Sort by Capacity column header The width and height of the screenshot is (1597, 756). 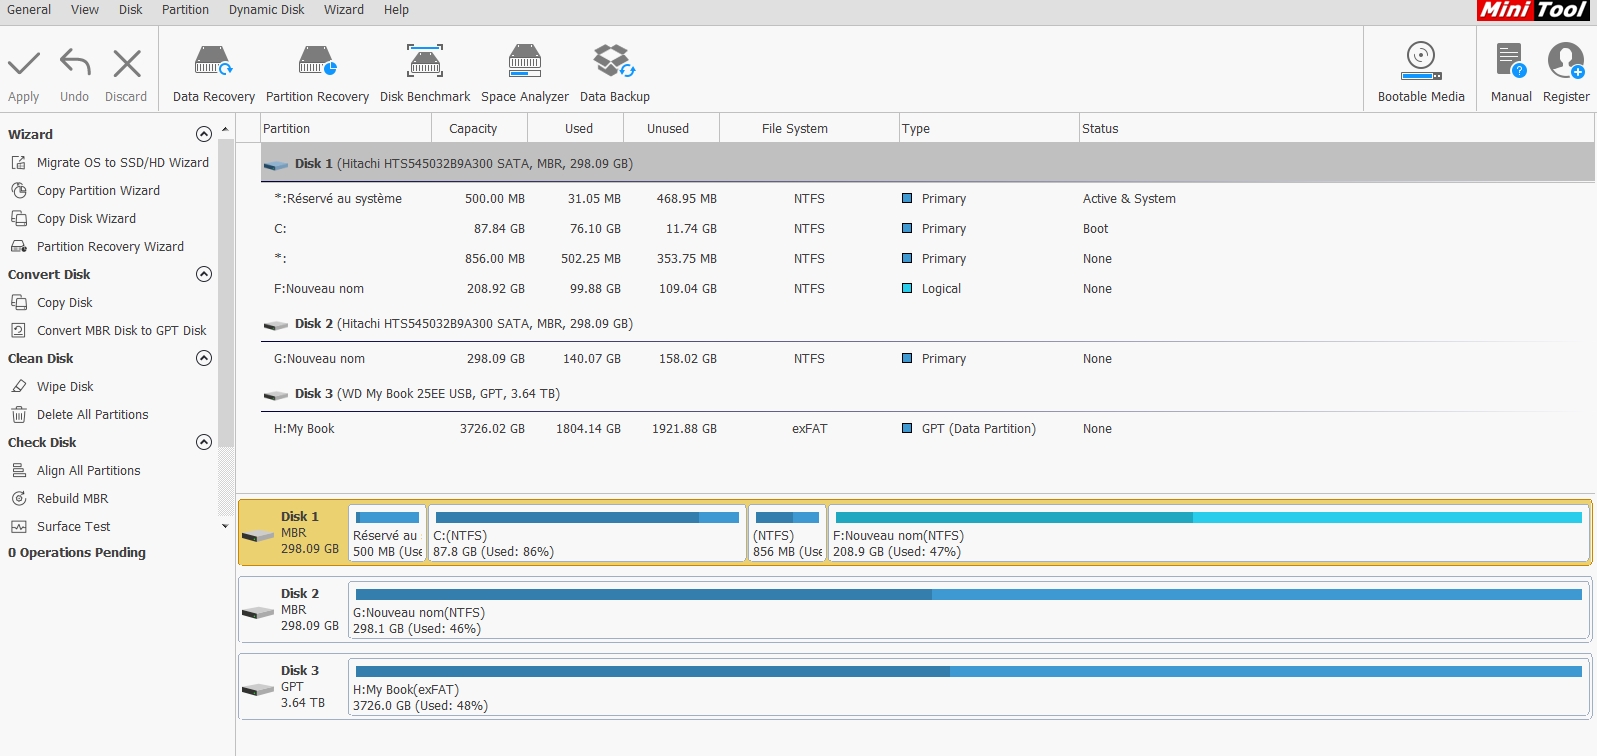[x=480, y=128]
